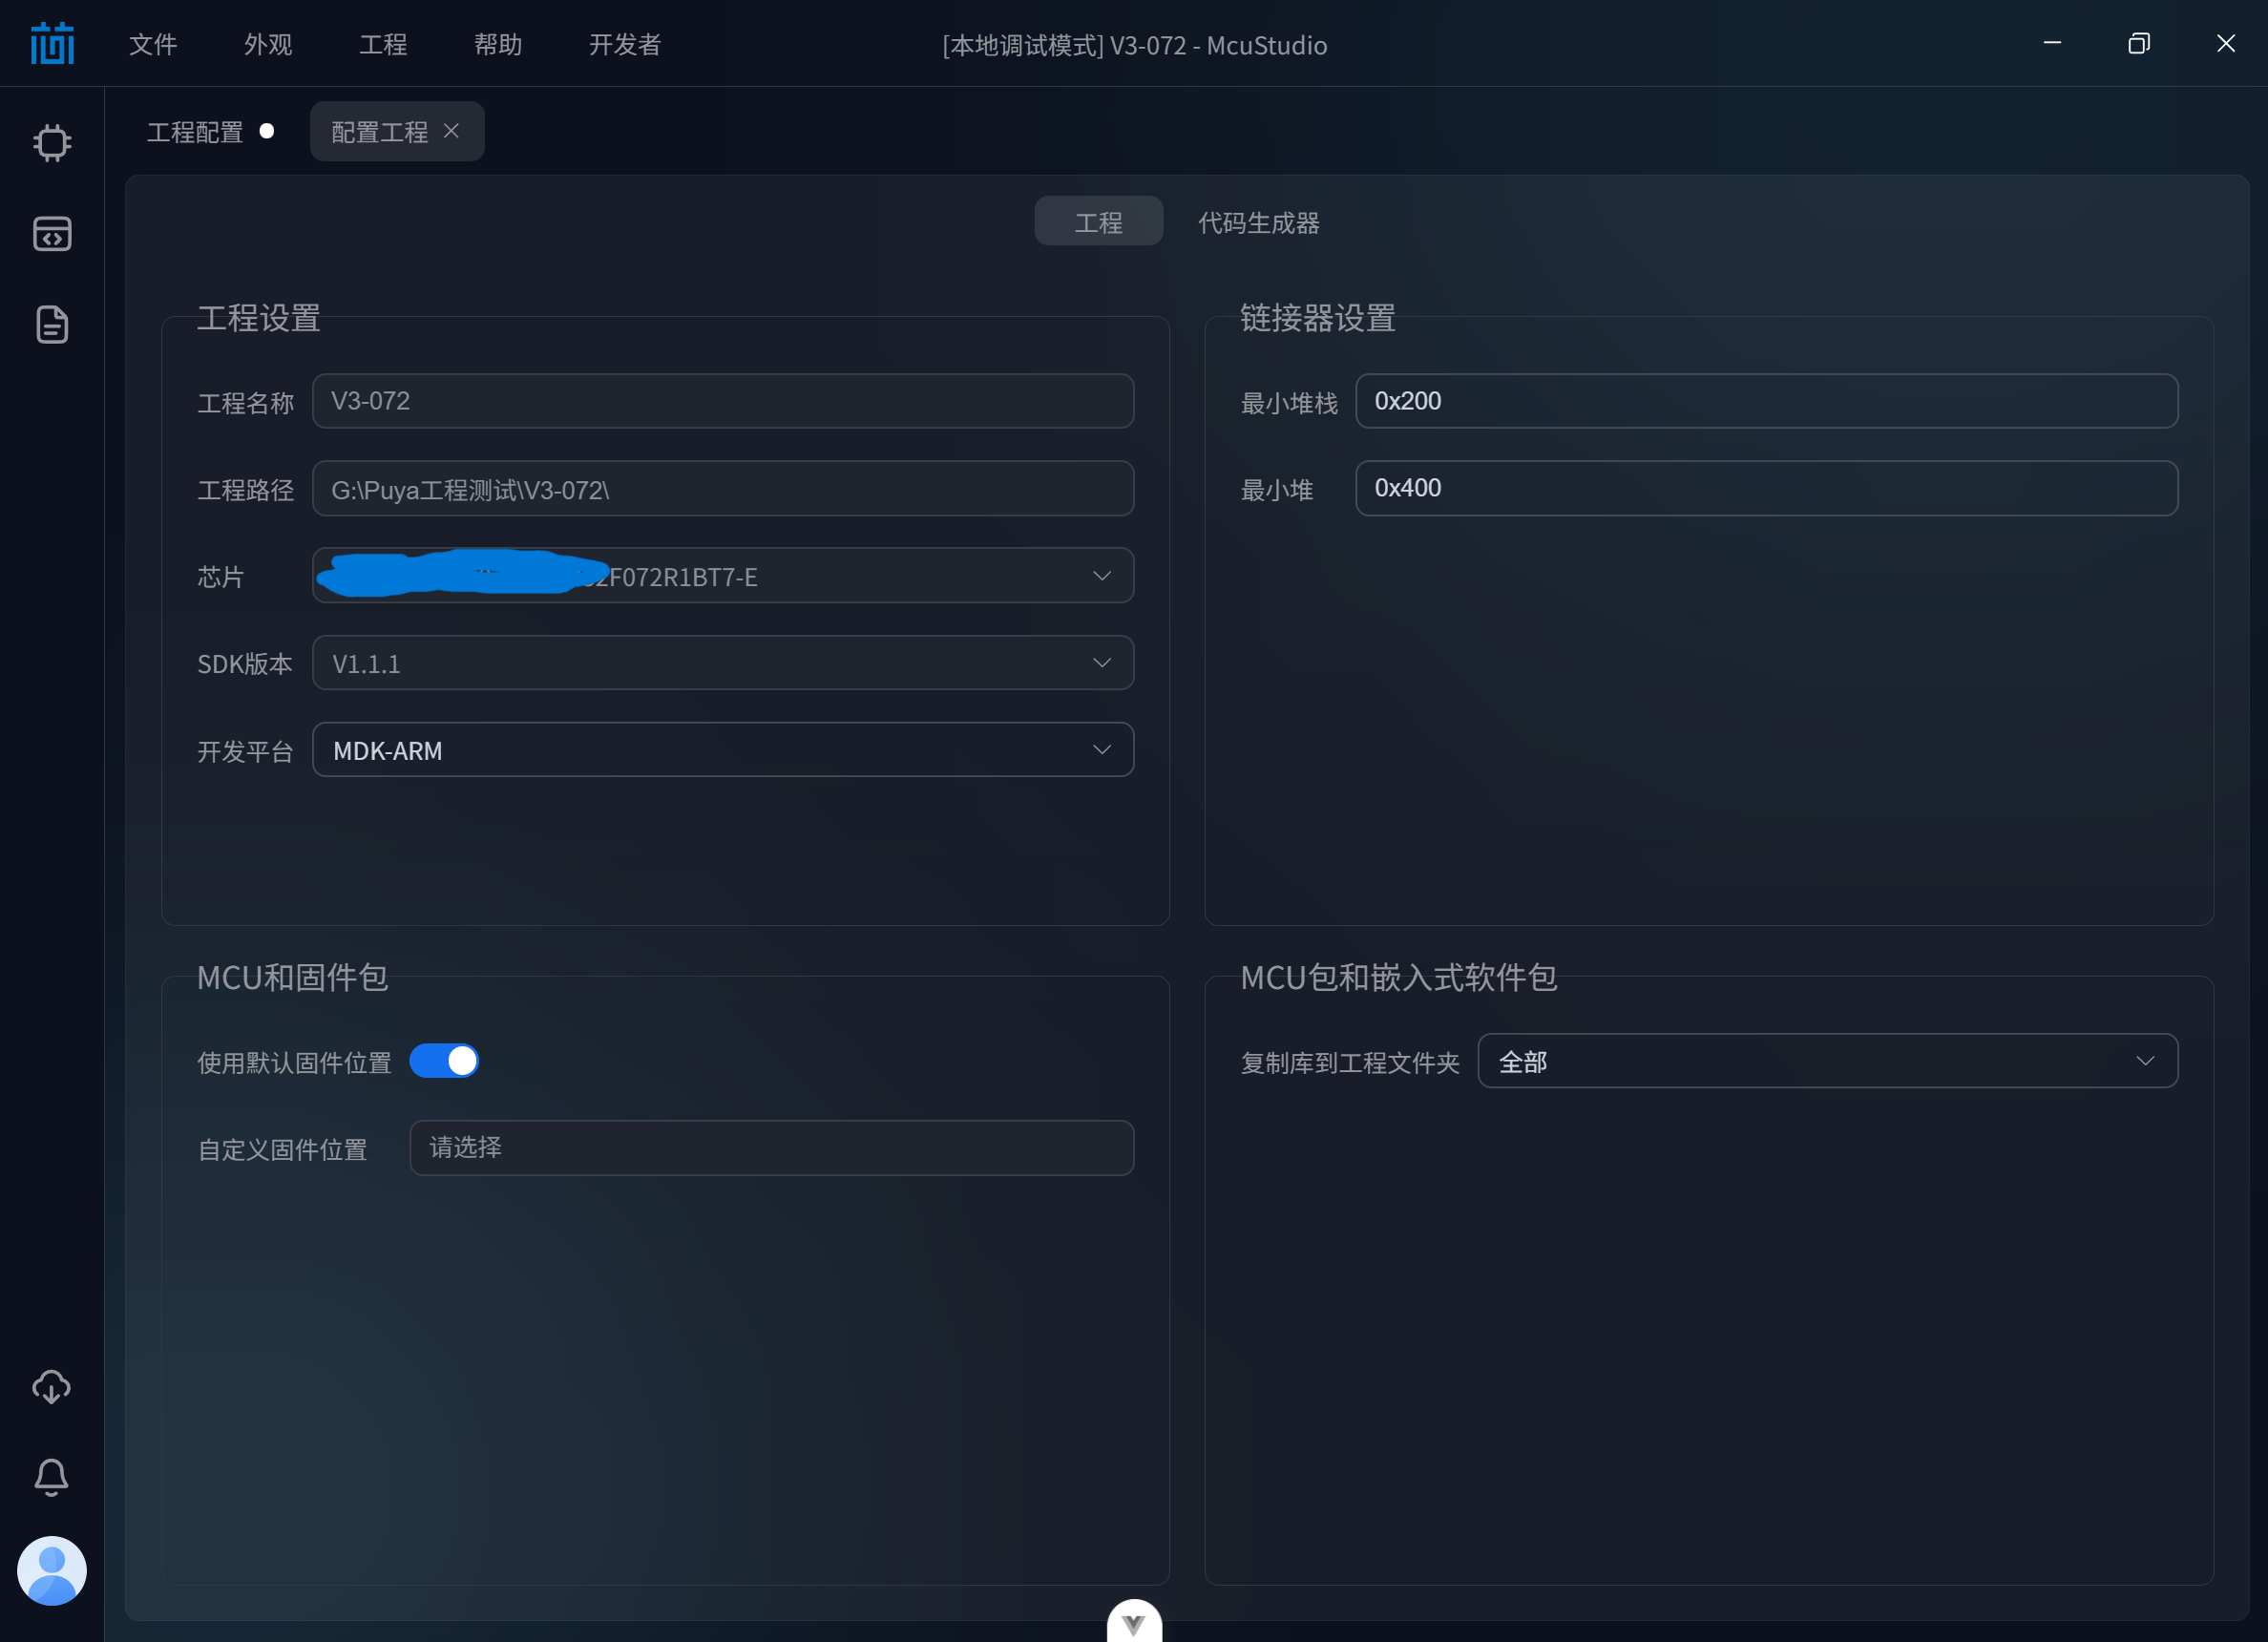This screenshot has width=2268, height=1642.
Task: Click the document icon in the sidebar
Action: 52,325
